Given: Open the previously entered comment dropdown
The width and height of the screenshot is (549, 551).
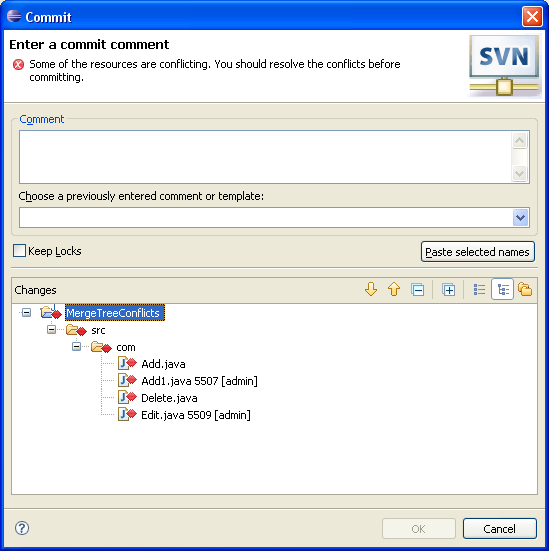Looking at the screenshot, I should point(520,218).
